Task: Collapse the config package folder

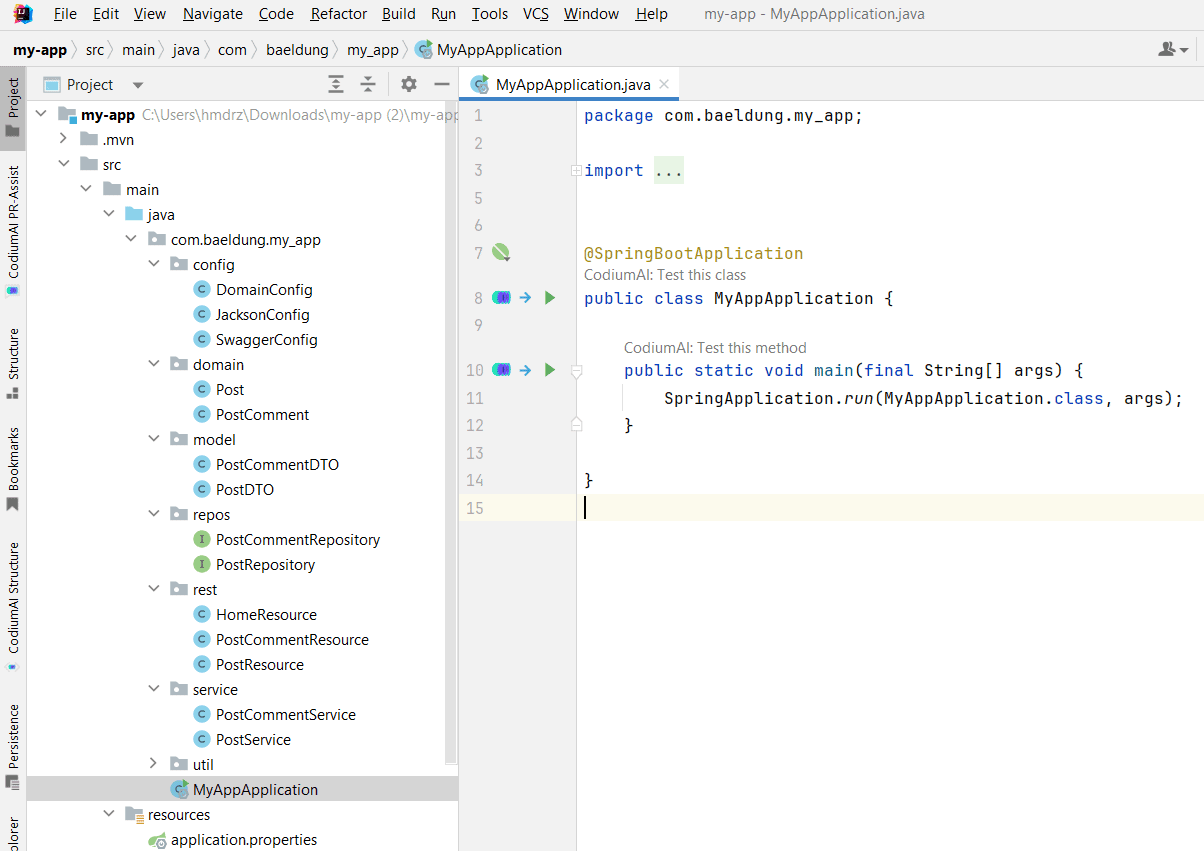Action: pyautogui.click(x=153, y=264)
